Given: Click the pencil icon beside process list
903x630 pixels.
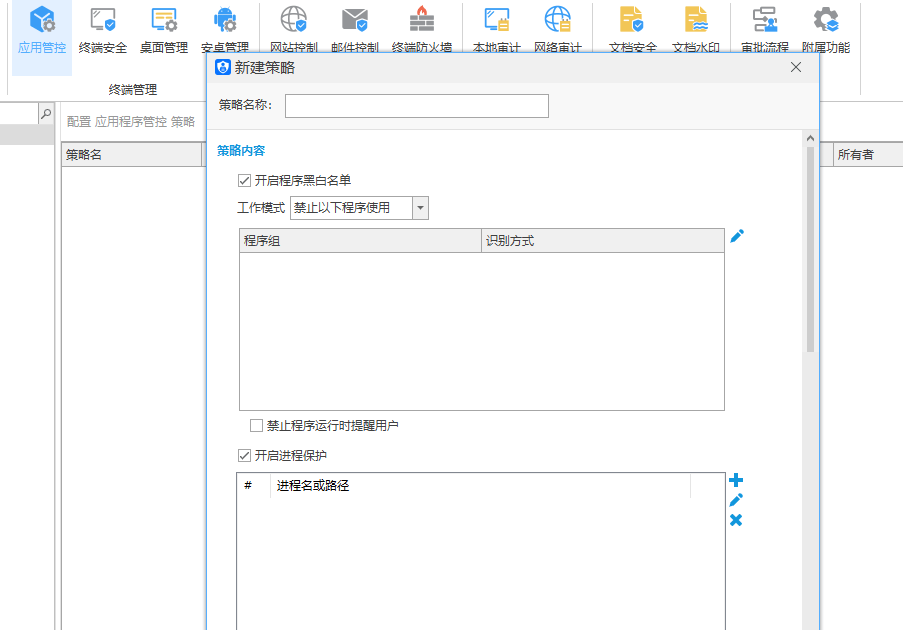Looking at the screenshot, I should [736, 500].
